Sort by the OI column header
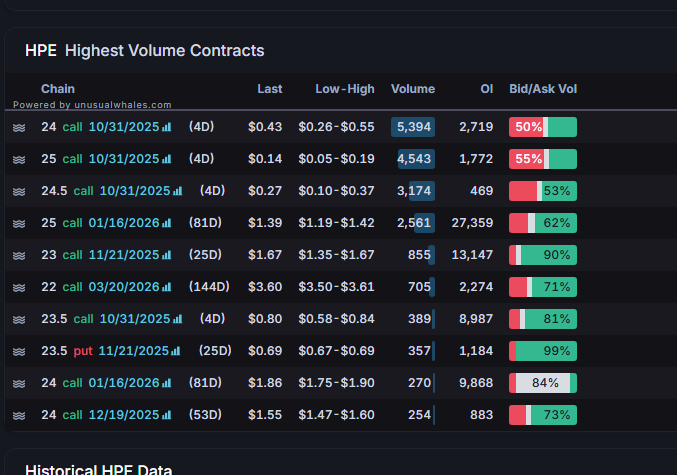677x475 pixels. click(487, 89)
